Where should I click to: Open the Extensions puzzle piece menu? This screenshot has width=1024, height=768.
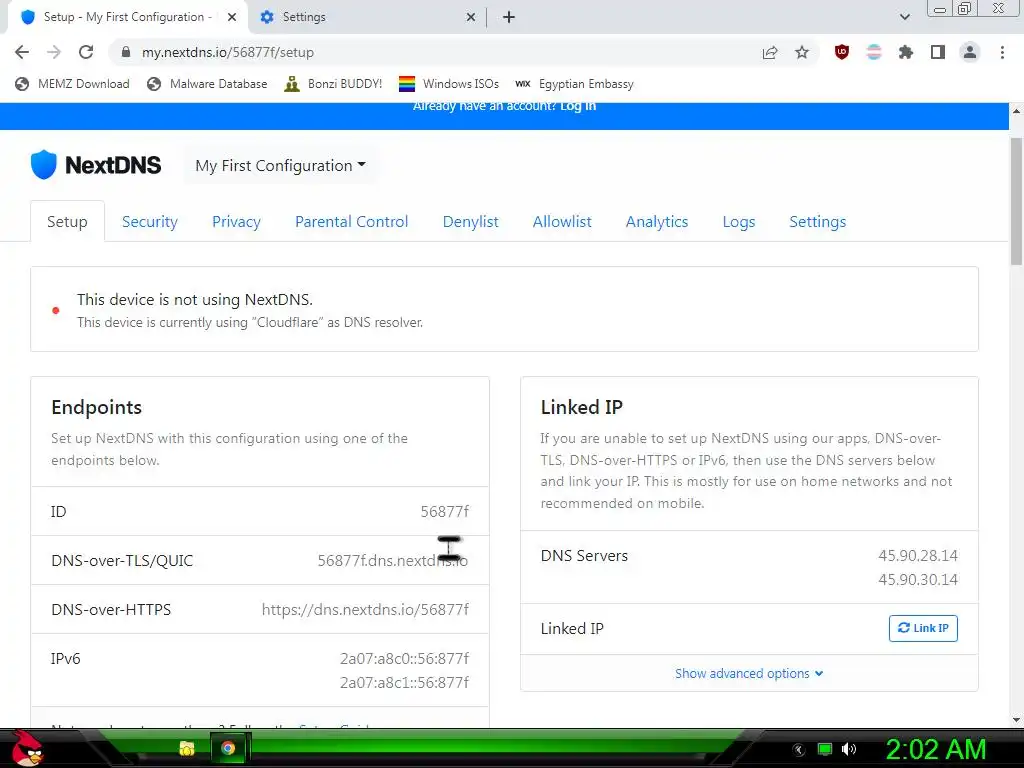[x=906, y=52]
